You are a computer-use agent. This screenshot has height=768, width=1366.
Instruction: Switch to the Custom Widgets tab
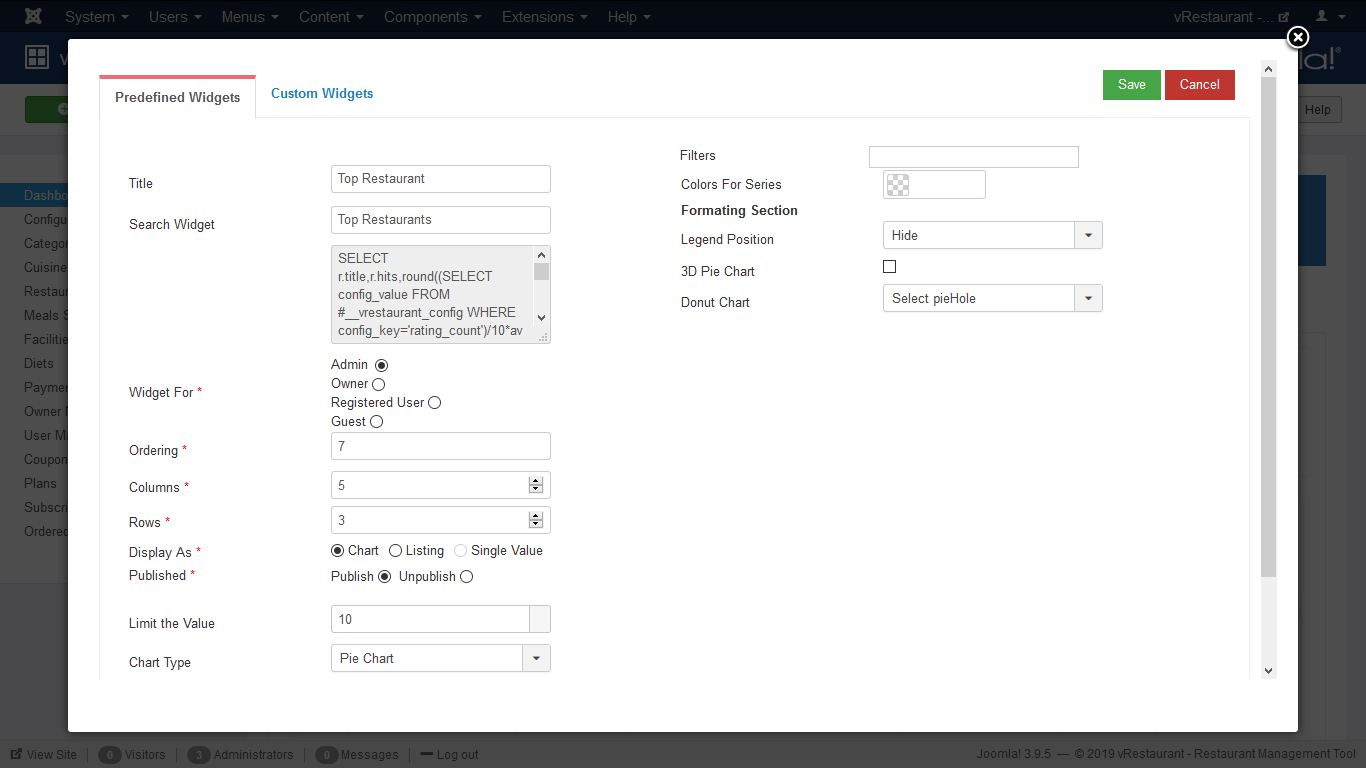322,94
